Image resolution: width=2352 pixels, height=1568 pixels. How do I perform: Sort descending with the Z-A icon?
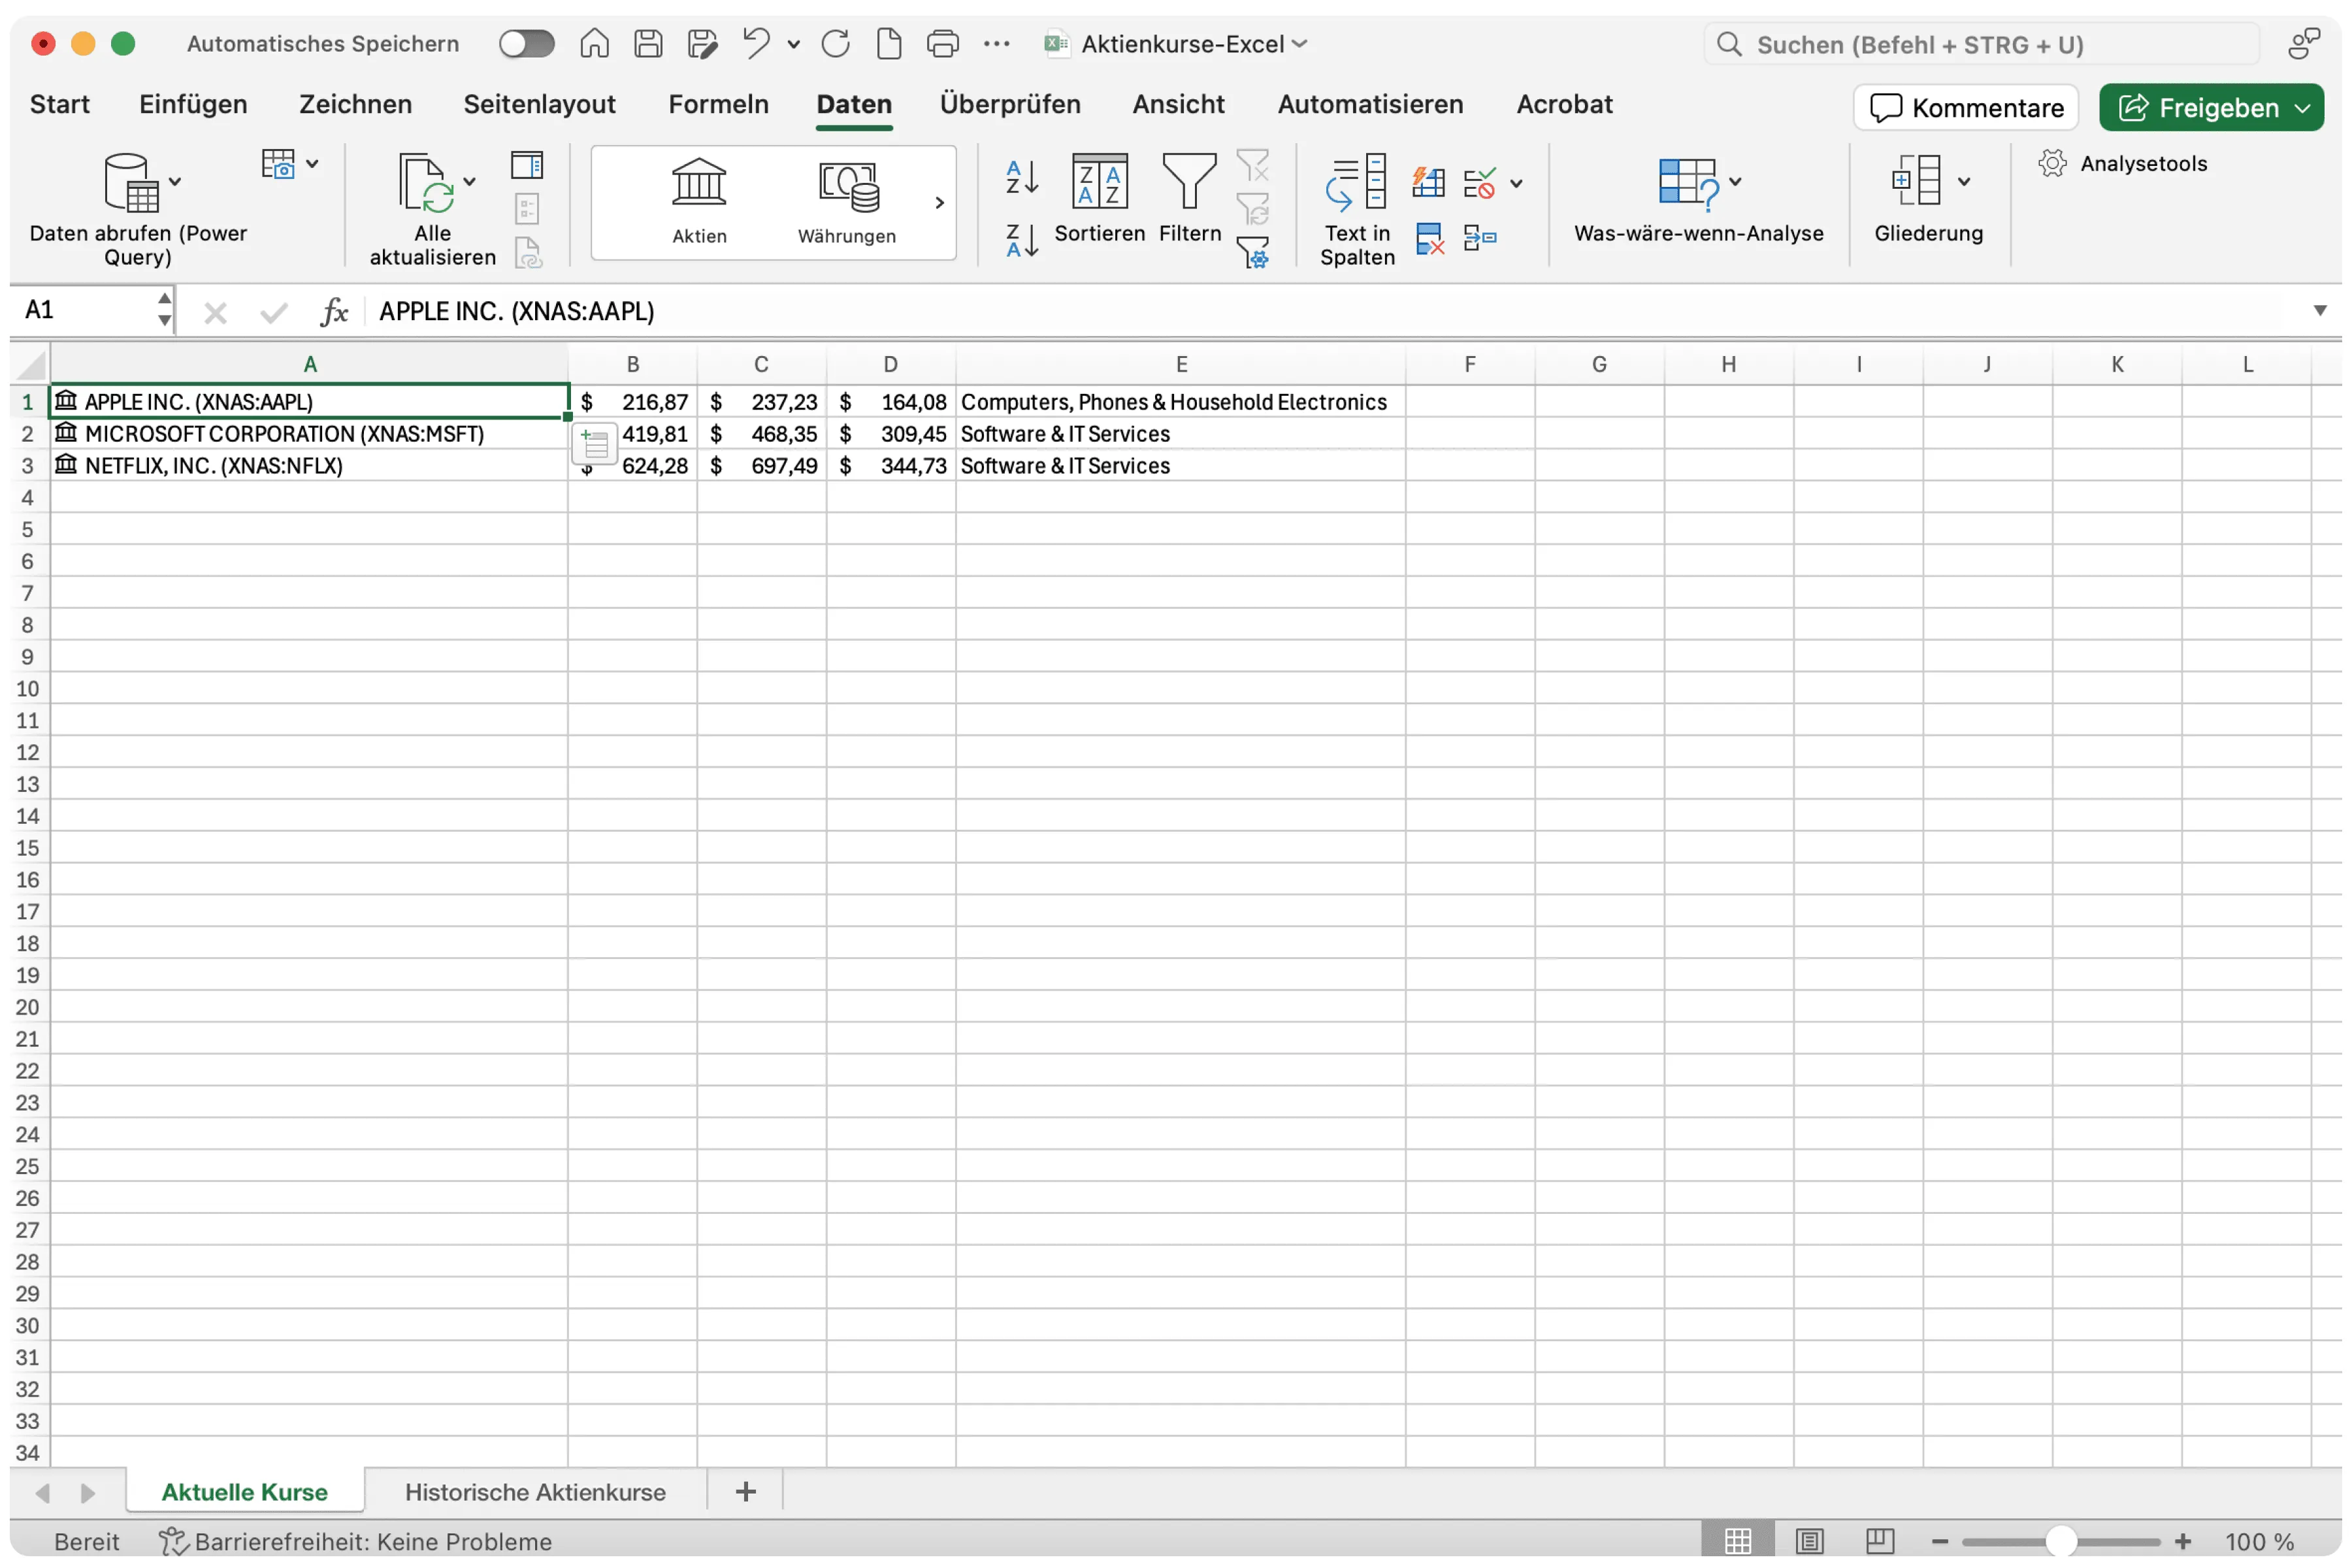[x=1021, y=241]
